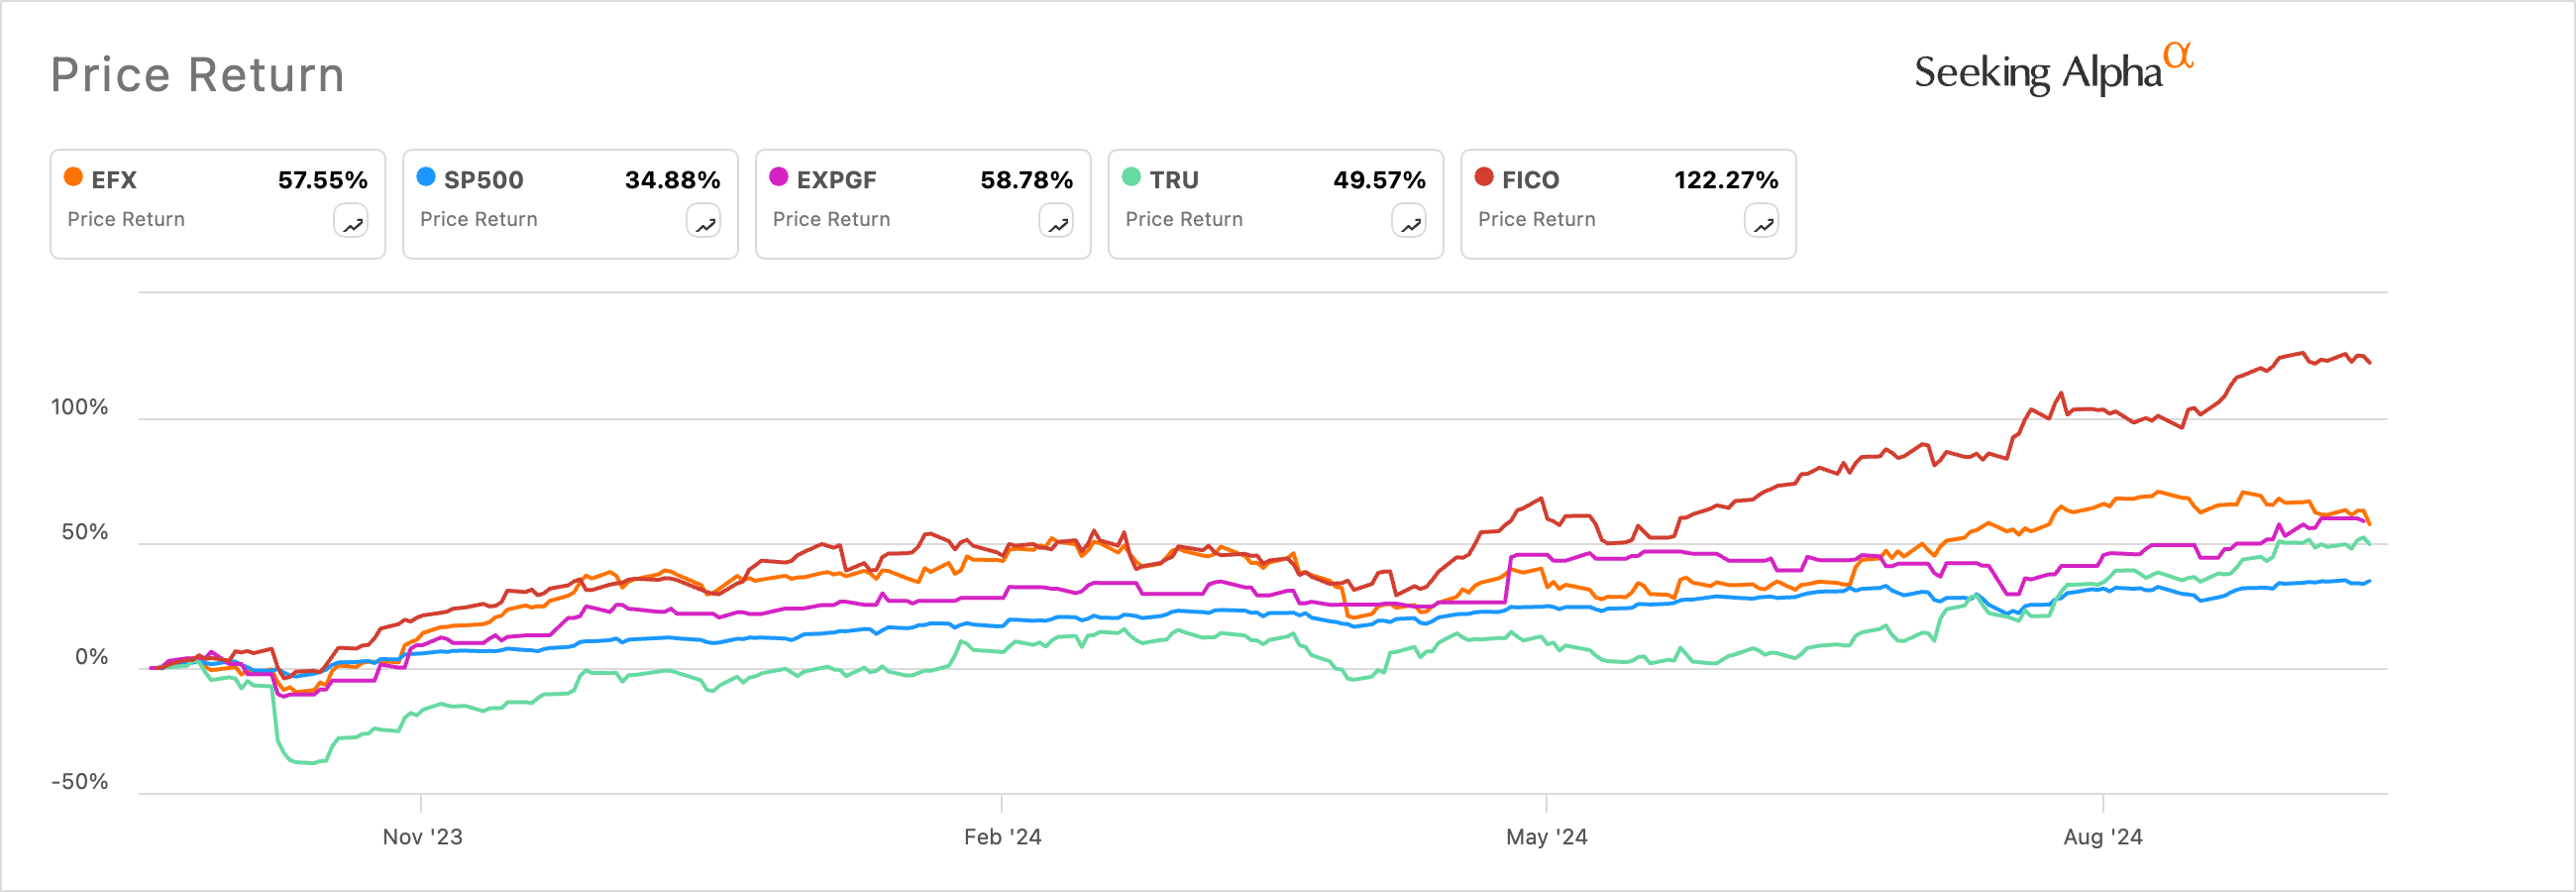Click the sparkline icon in the SP500 card
The width and height of the screenshot is (2576, 892).
click(705, 222)
